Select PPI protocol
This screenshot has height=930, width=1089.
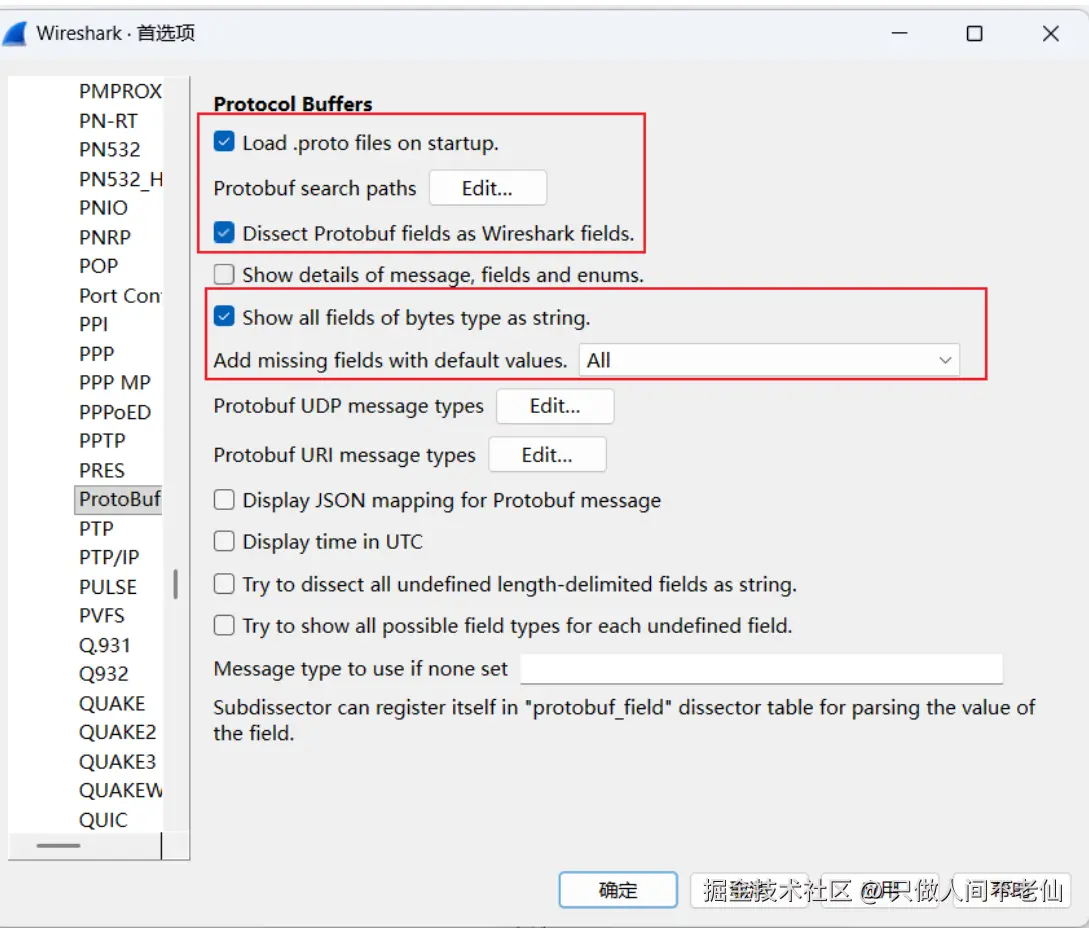[x=94, y=324]
